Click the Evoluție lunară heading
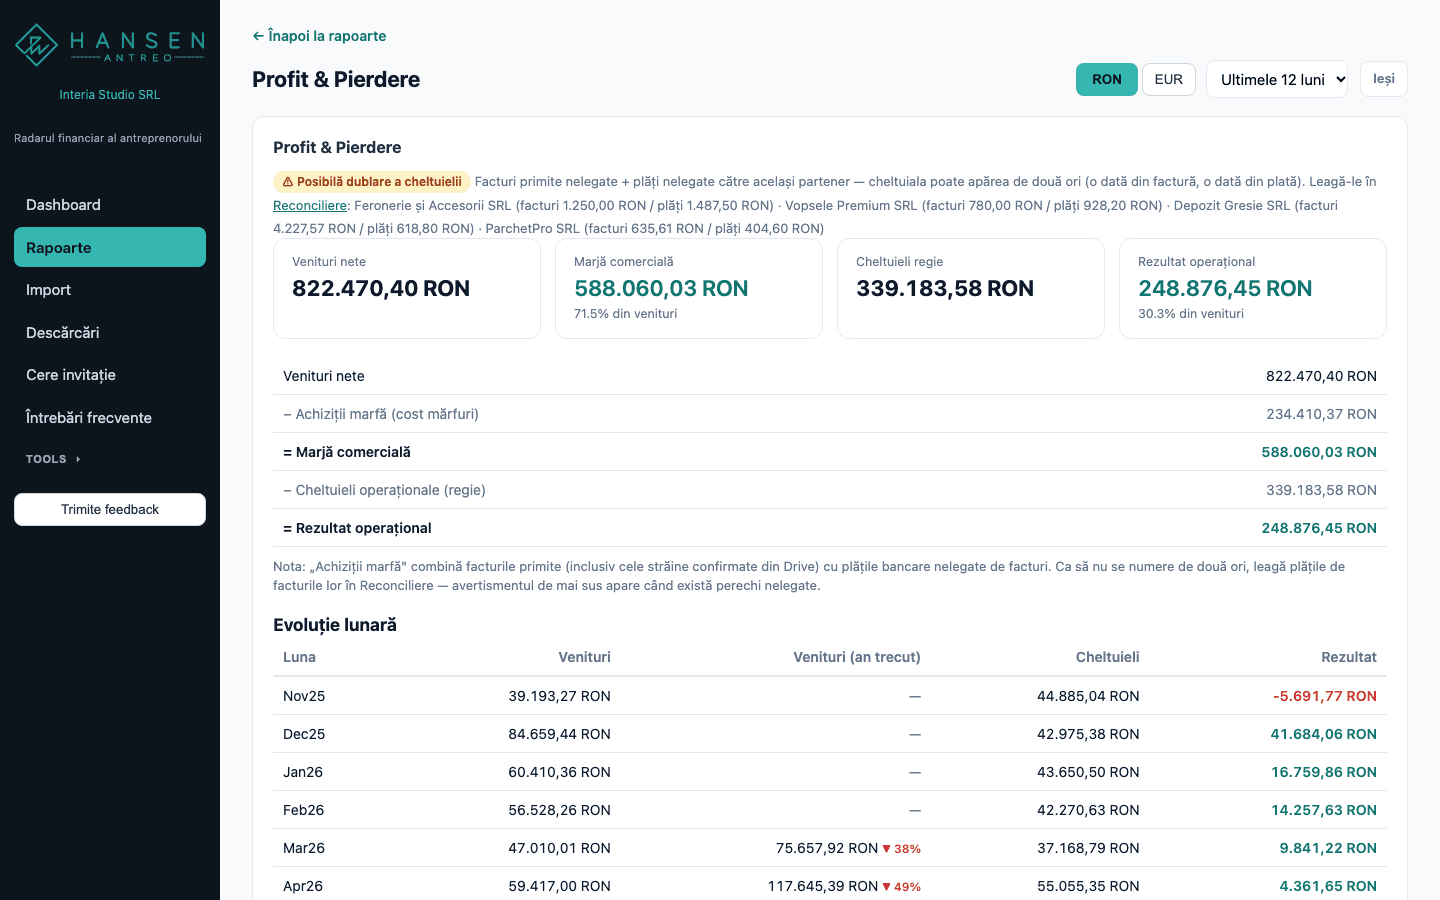The height and width of the screenshot is (900, 1440). click(x=335, y=625)
